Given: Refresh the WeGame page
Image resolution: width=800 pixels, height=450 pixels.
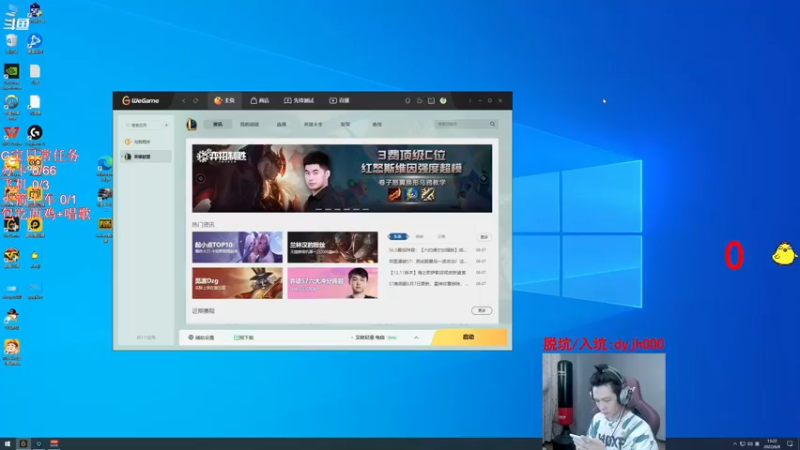Looking at the screenshot, I should pyautogui.click(x=195, y=101).
